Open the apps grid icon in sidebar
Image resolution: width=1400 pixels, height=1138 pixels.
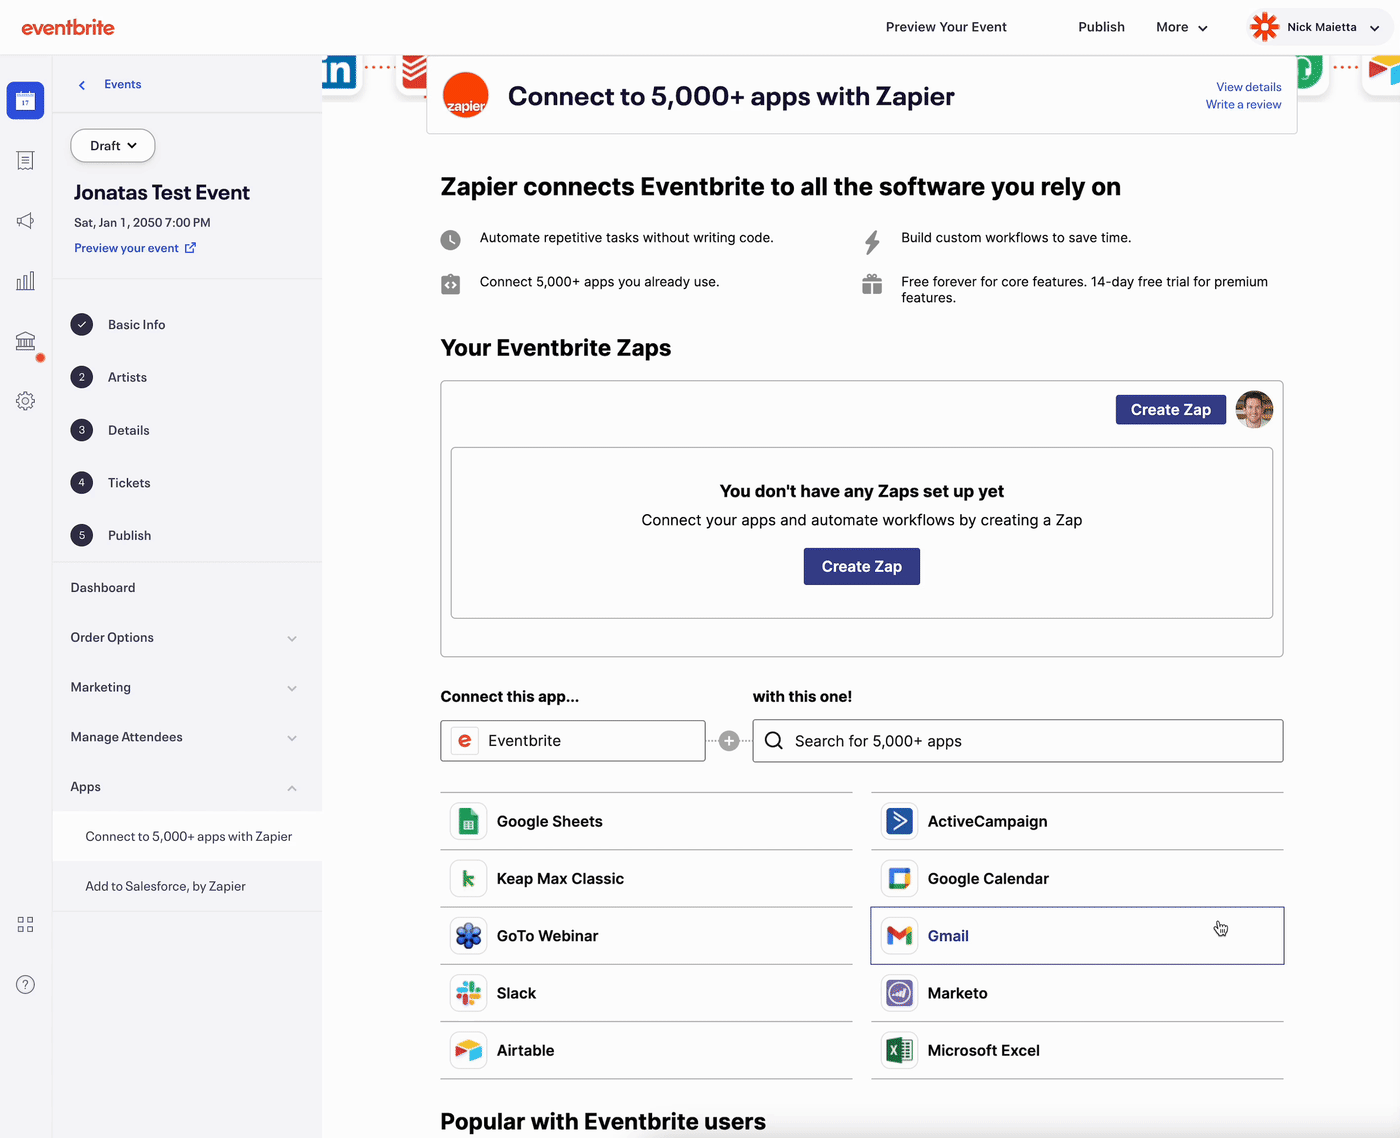pos(25,925)
